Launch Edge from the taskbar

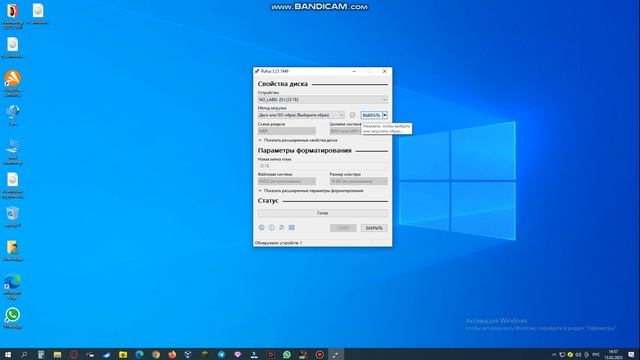point(139,354)
